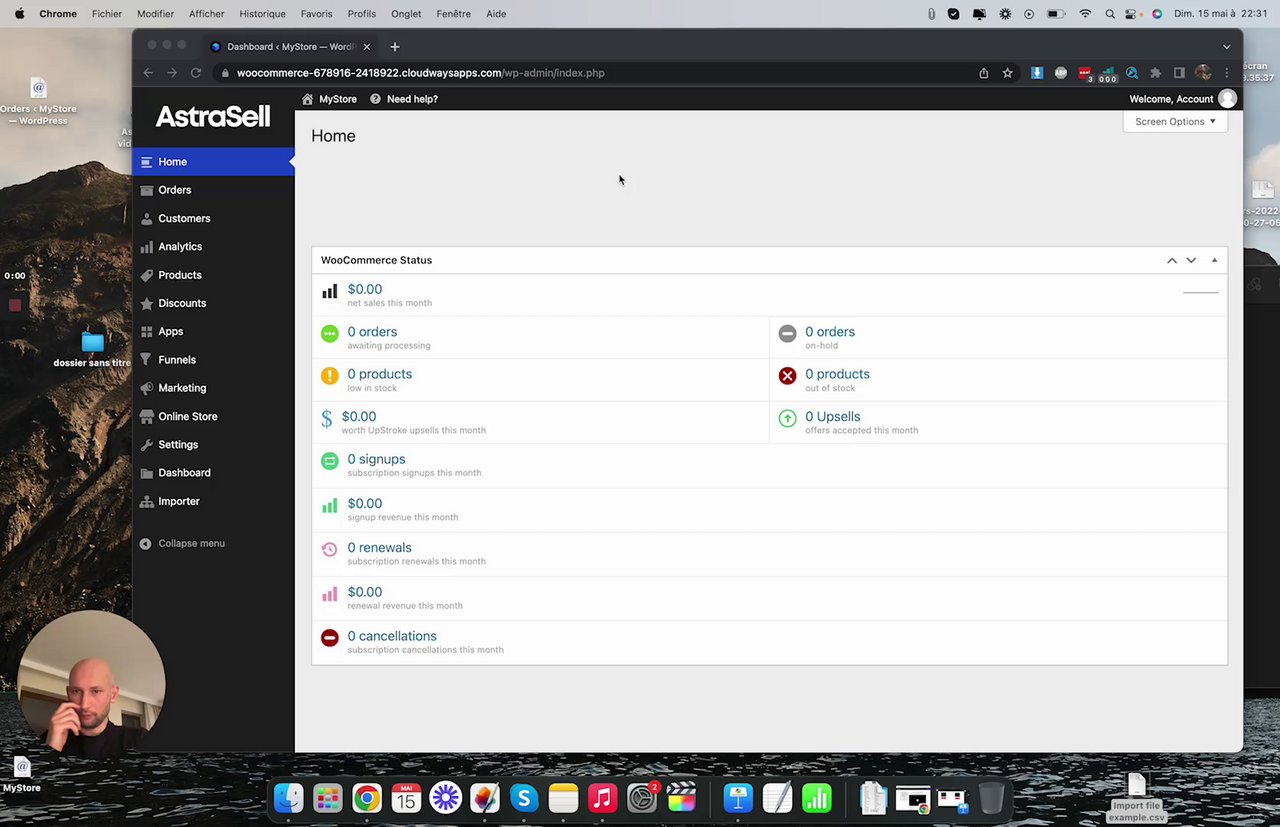Expand the Screen Options dropdown
The image size is (1280, 827).
[x=1175, y=121]
